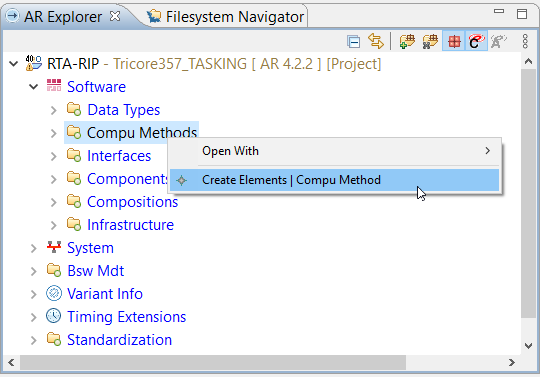Viewport: 540px width, 377px height.
Task: Click the Interfaces folder icon
Action: tap(74, 155)
